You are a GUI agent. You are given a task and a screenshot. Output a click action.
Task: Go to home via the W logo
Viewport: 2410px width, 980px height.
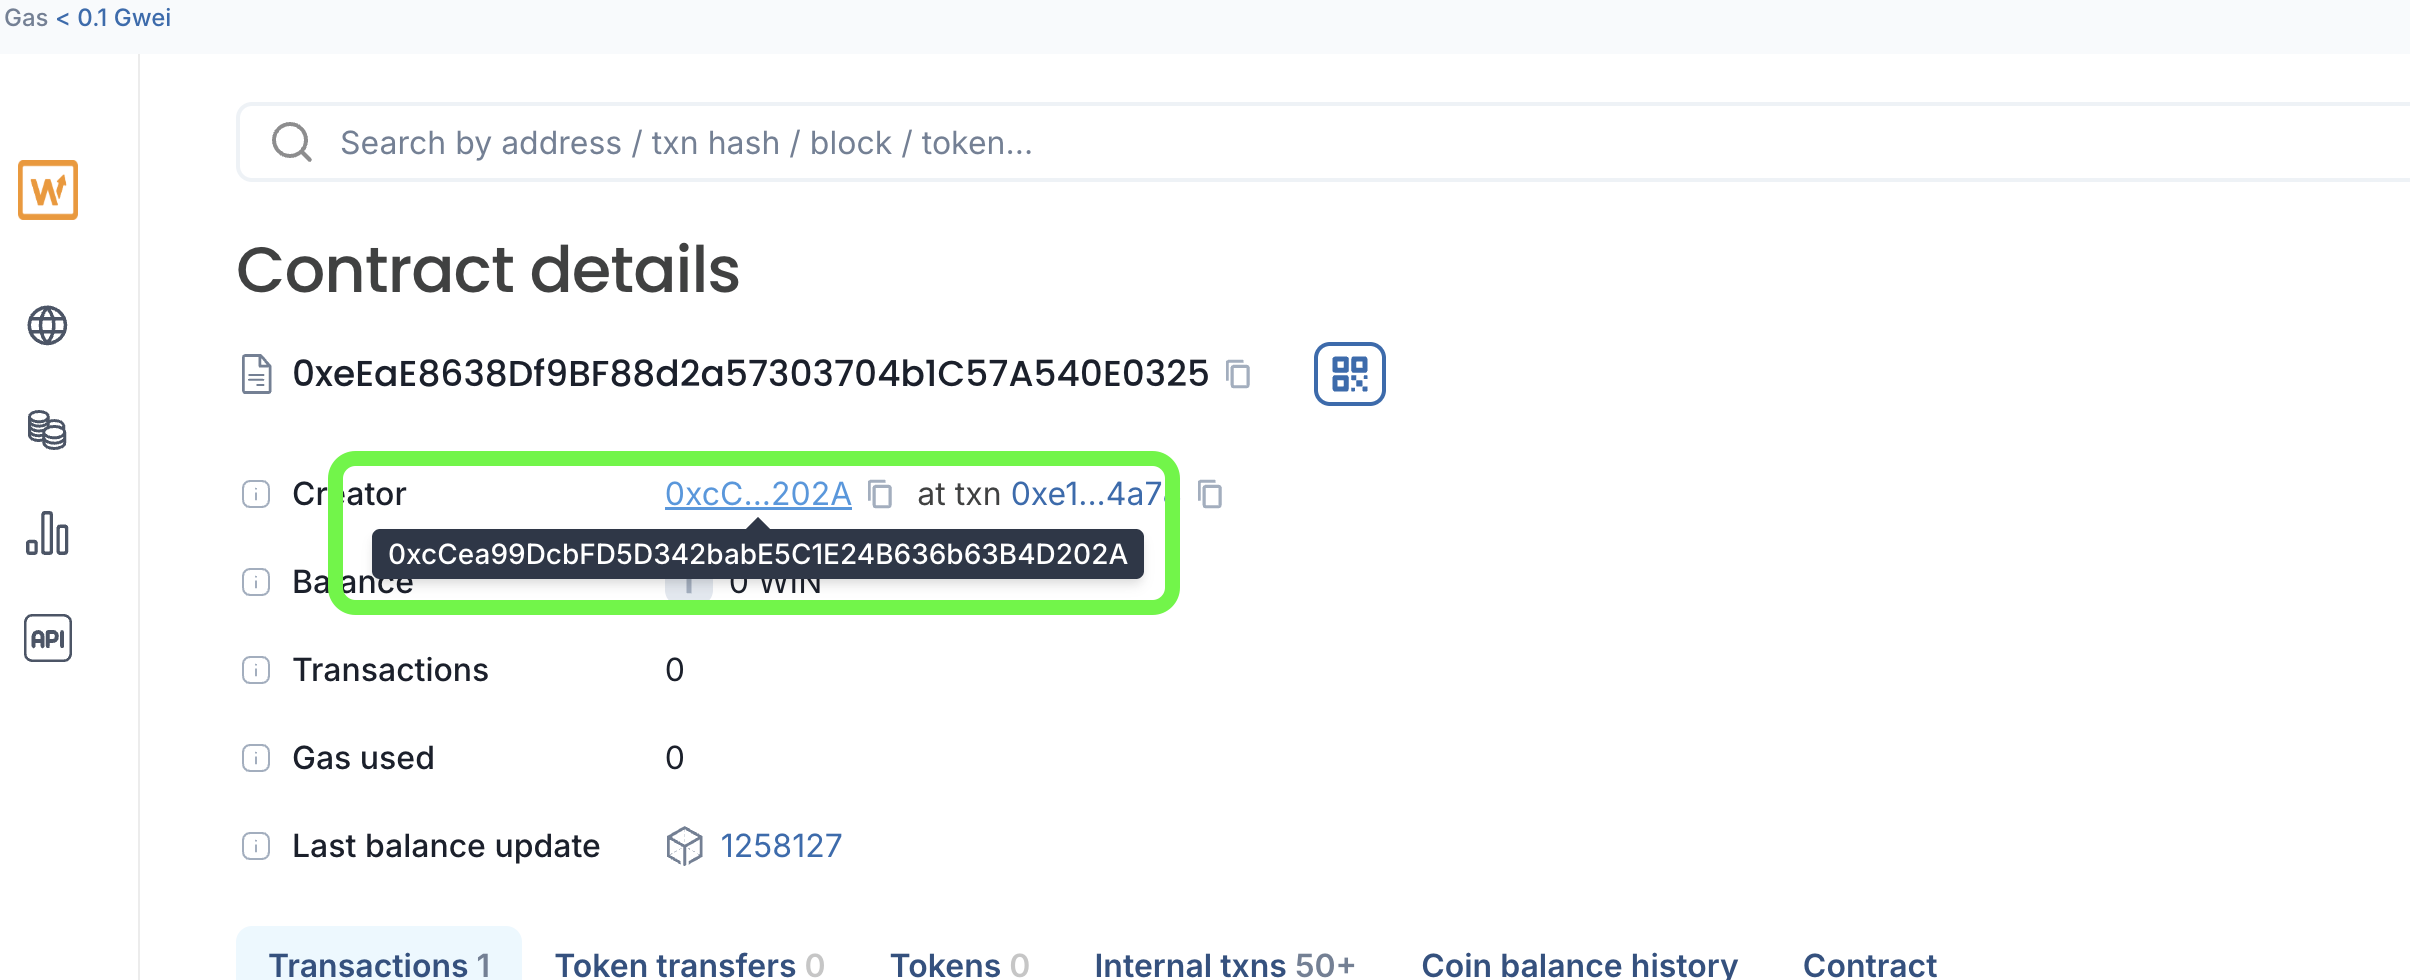(x=48, y=190)
